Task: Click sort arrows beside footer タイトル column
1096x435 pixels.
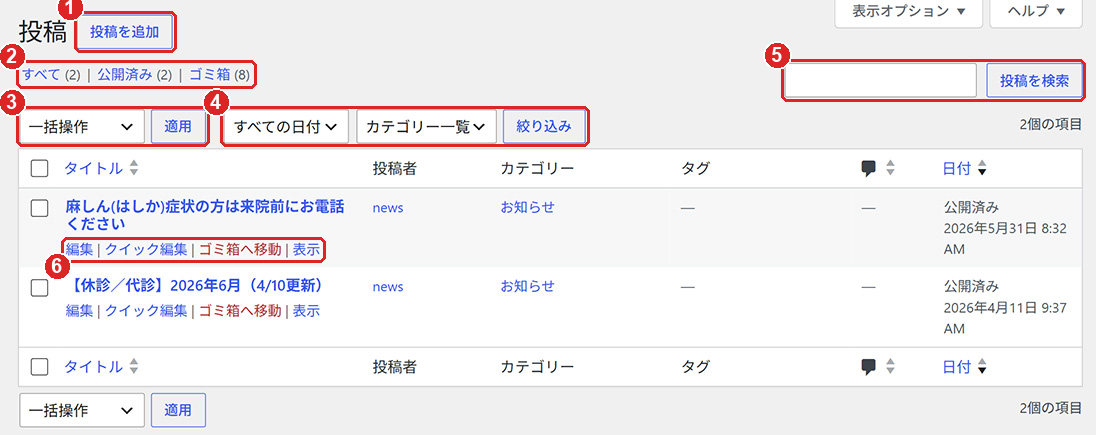Action: [134, 366]
